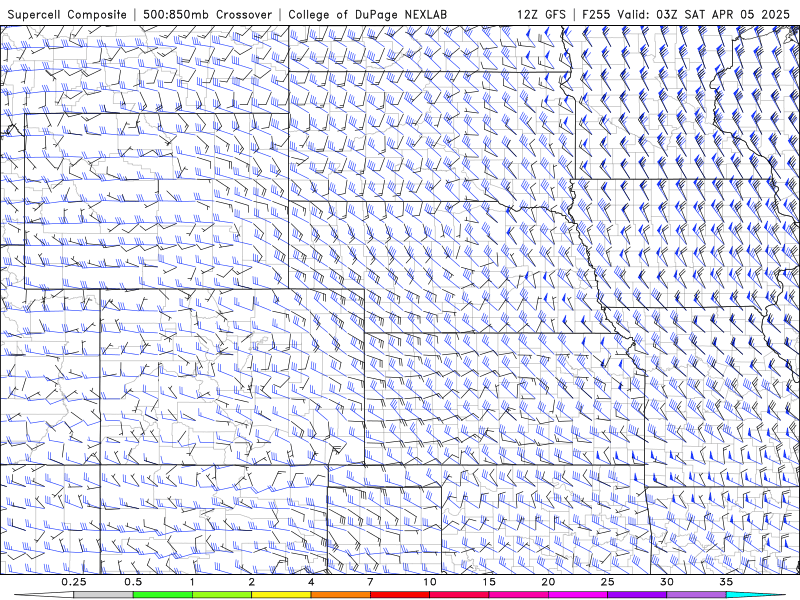This screenshot has height=600, width=800.
Task: Select the purple 25–30 colorbar segment
Action: pos(637,595)
